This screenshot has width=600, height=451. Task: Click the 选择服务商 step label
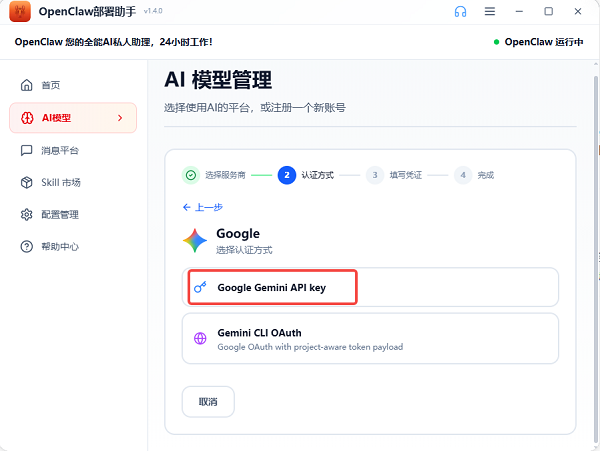[225, 175]
